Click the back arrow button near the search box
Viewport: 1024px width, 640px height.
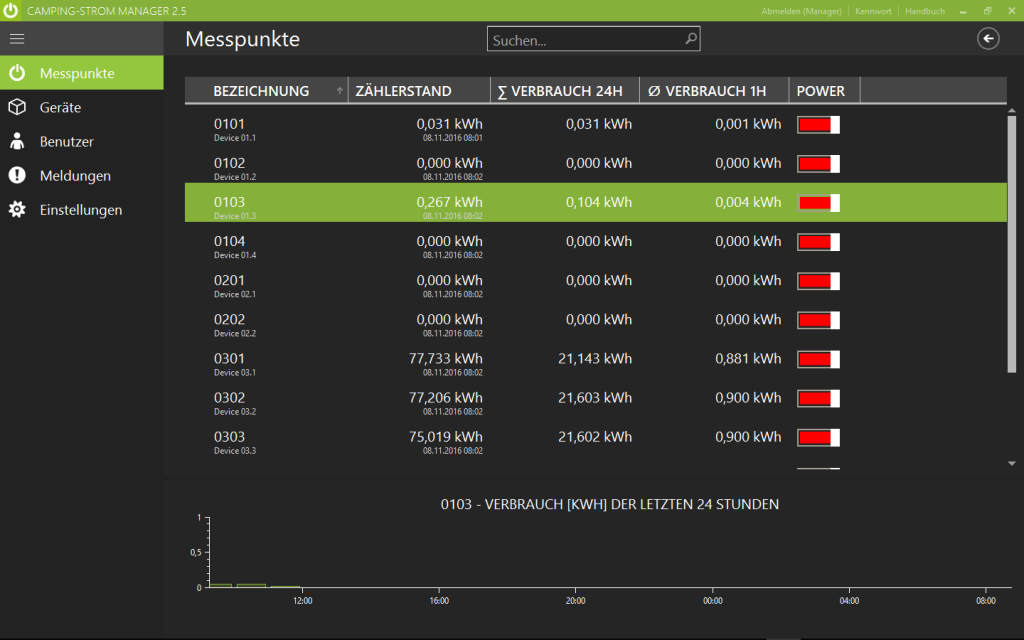point(988,39)
